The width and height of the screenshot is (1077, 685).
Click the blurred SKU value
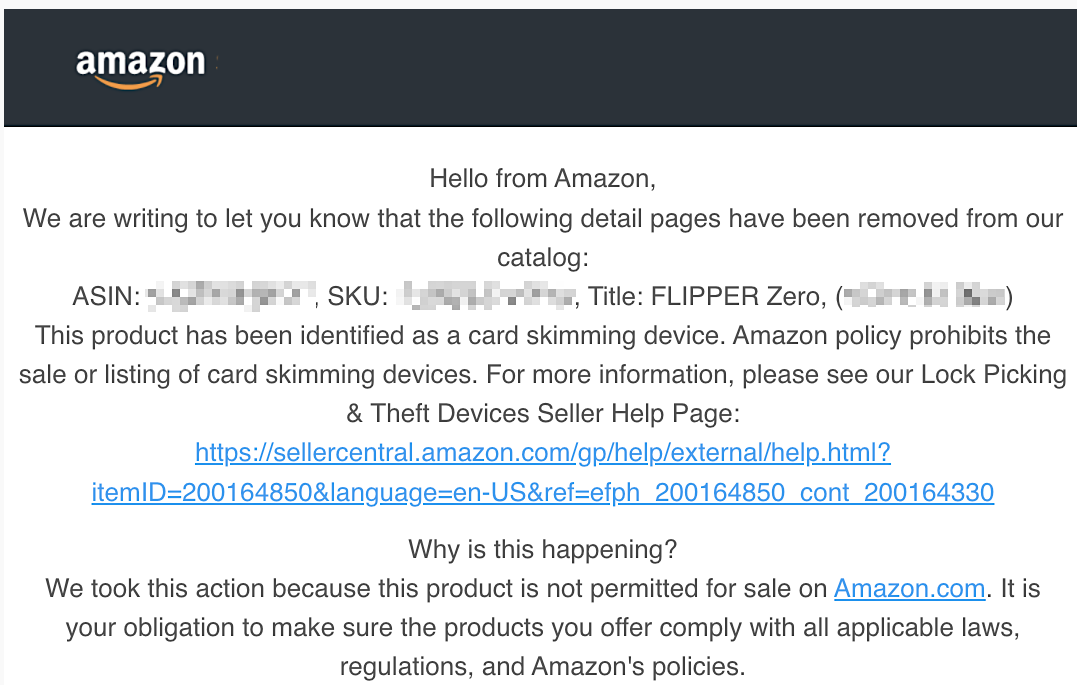tap(486, 296)
